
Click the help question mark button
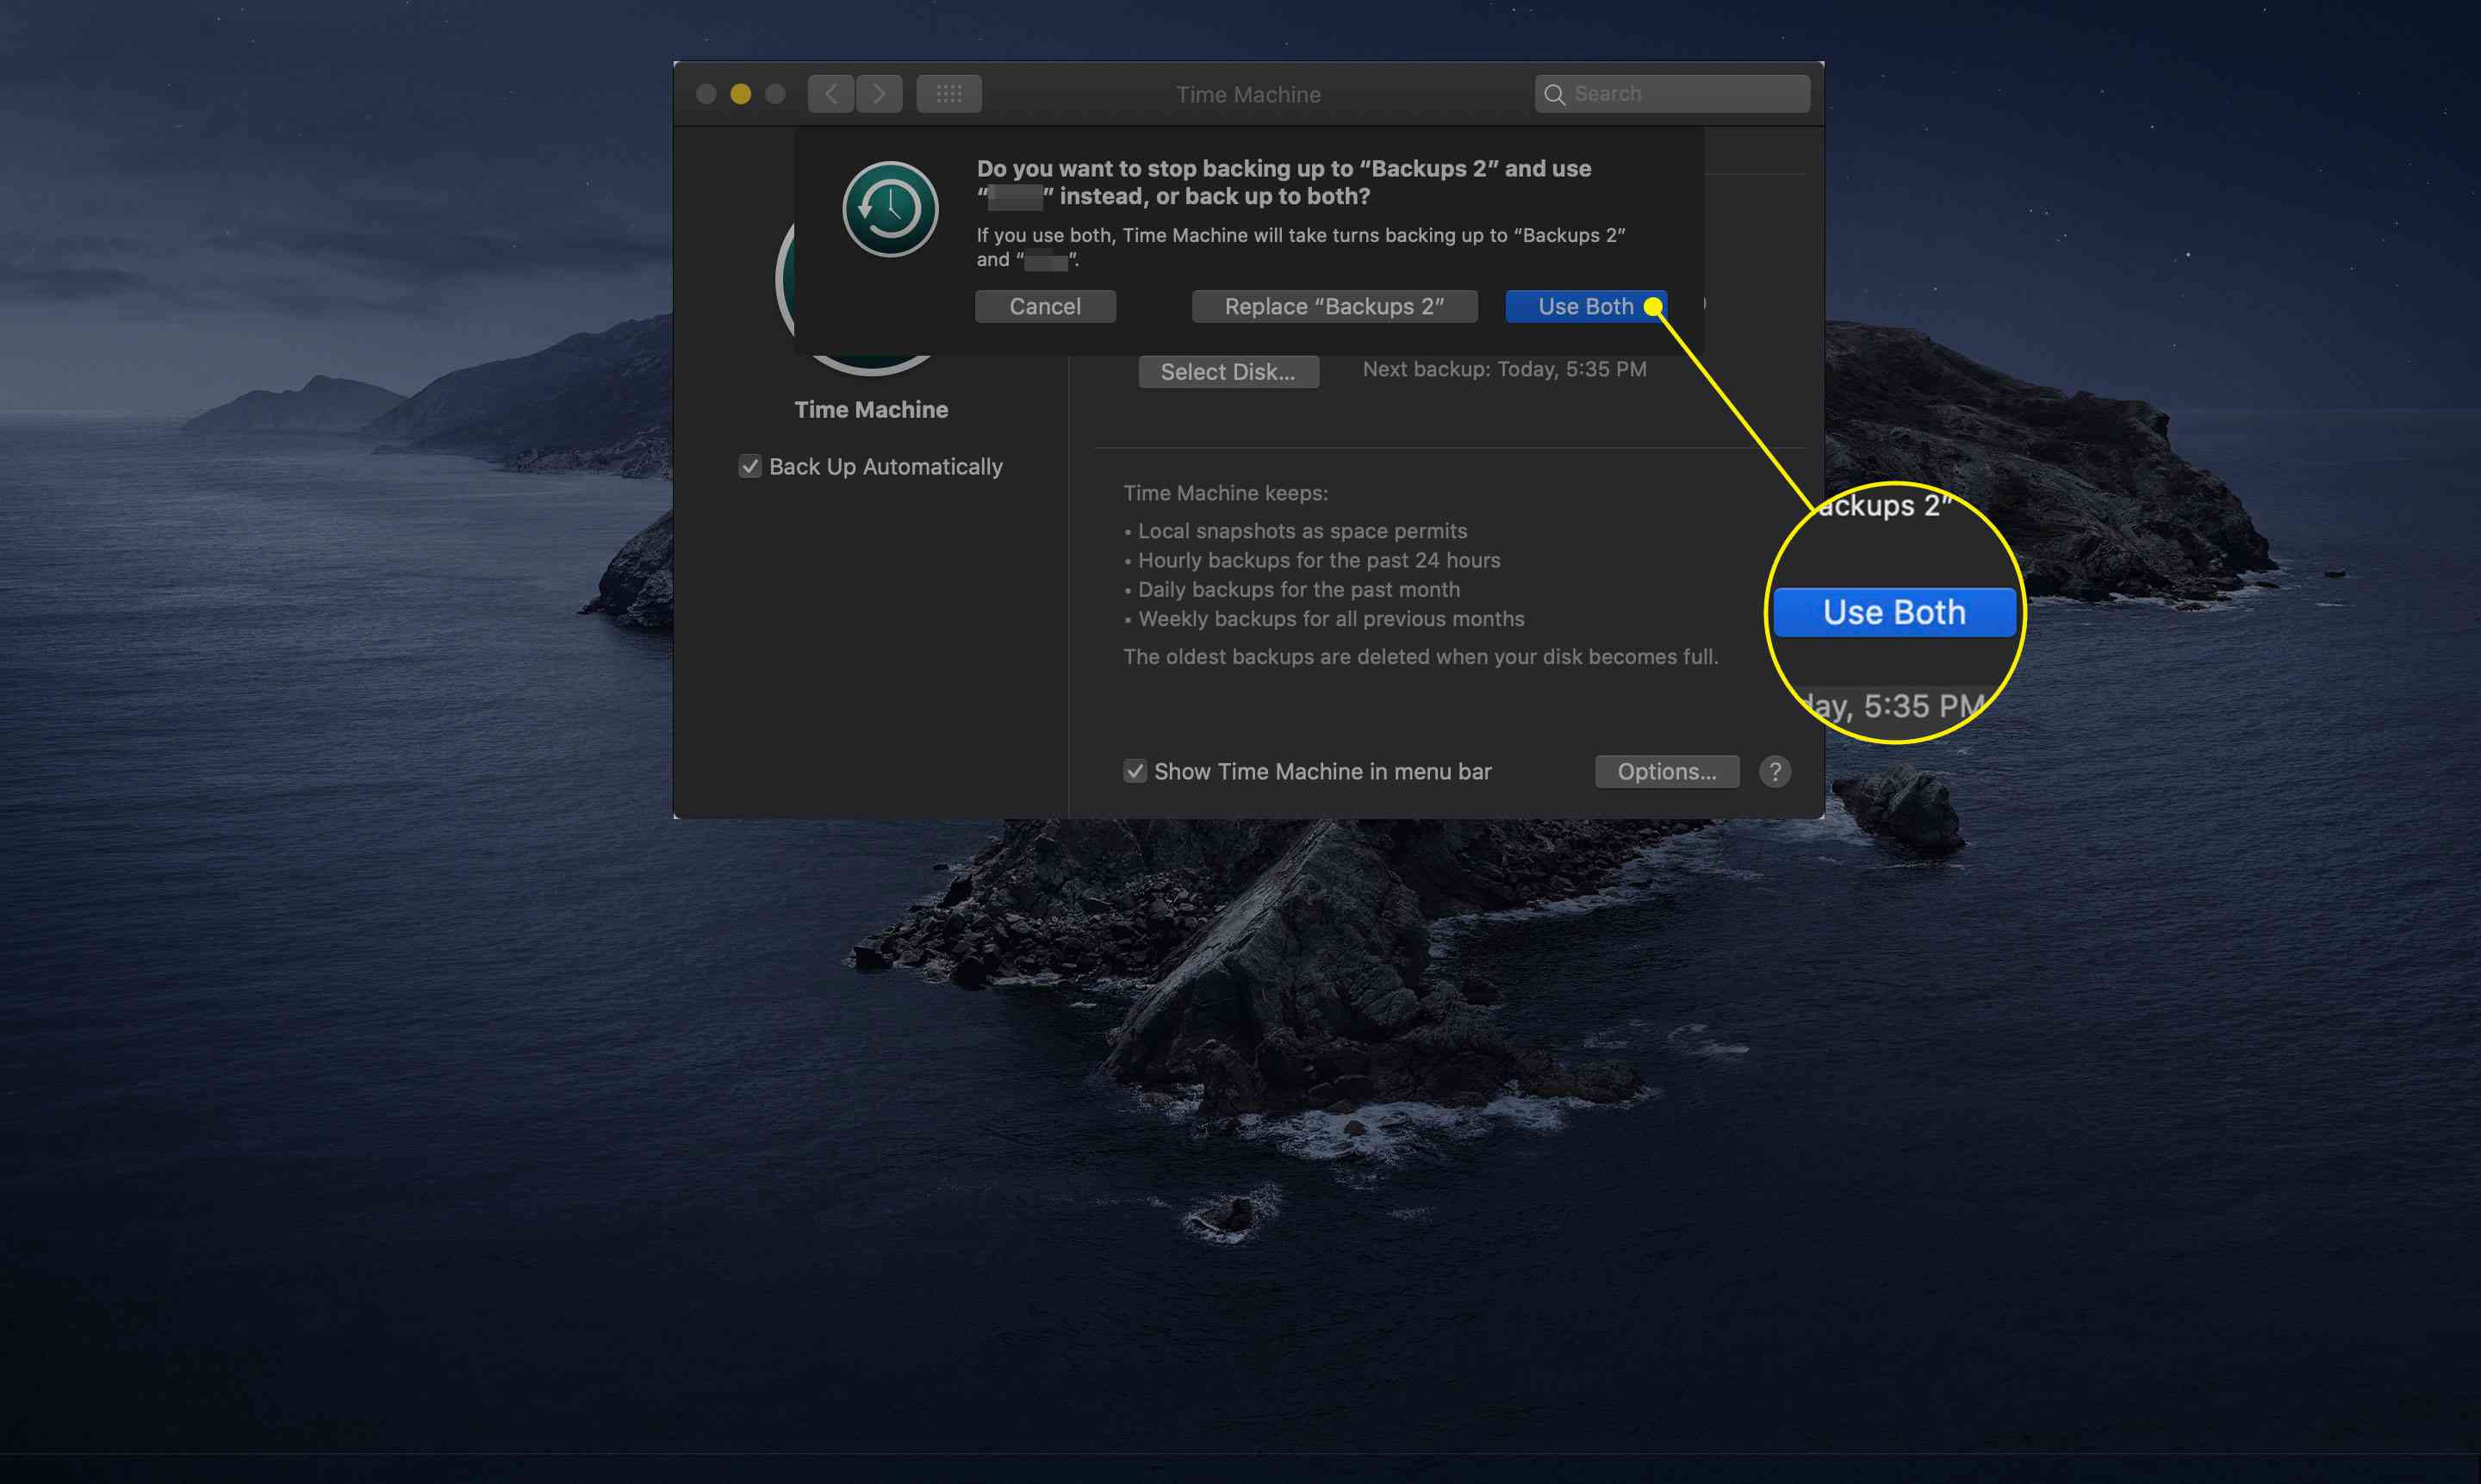pyautogui.click(x=1775, y=772)
